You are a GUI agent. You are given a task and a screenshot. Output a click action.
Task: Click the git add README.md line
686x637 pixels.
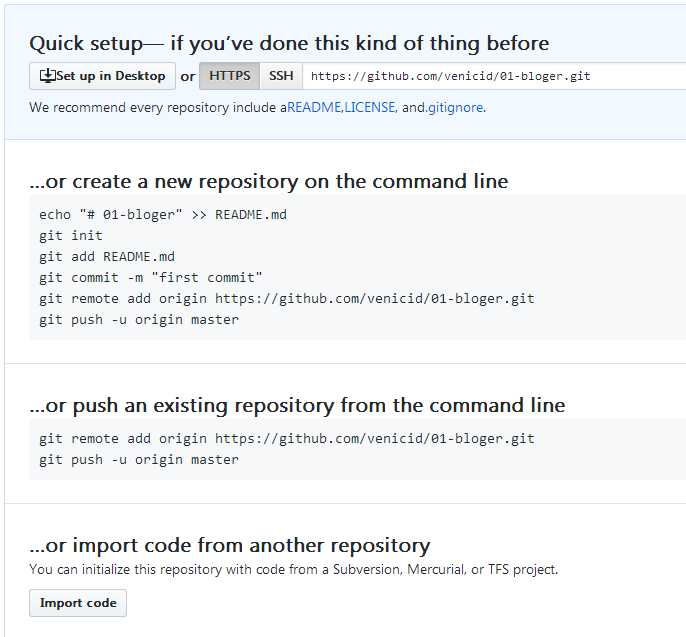click(107, 257)
